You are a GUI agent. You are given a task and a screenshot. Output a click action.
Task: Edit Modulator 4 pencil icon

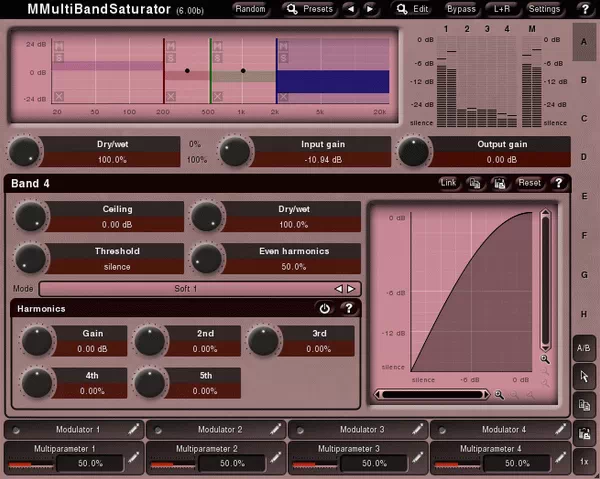[x=560, y=429]
